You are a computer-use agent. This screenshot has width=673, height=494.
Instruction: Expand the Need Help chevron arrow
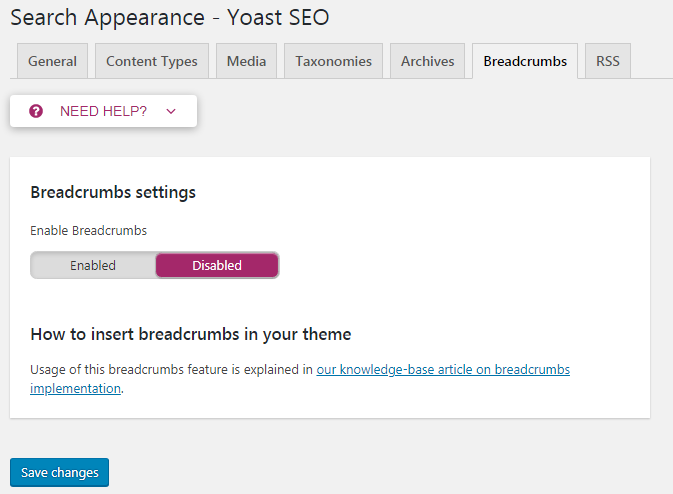[x=171, y=111]
